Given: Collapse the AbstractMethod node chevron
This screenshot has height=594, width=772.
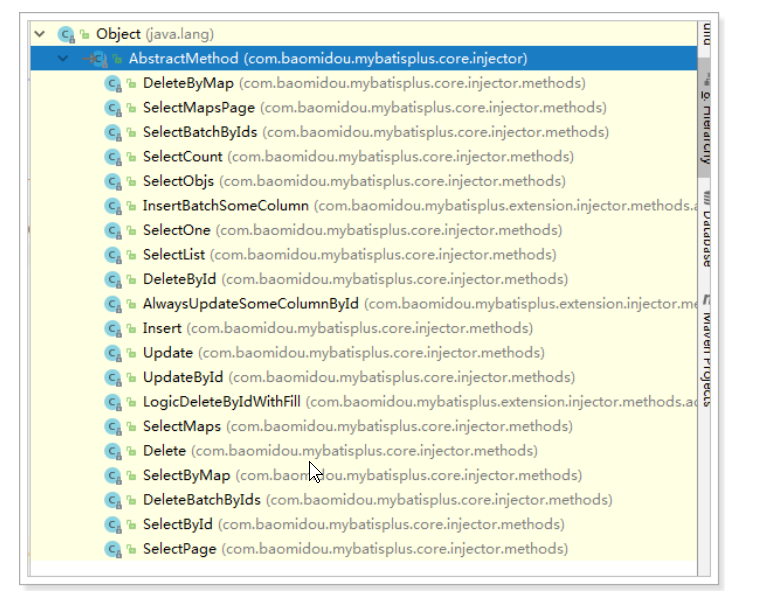Looking at the screenshot, I should [x=63, y=59].
